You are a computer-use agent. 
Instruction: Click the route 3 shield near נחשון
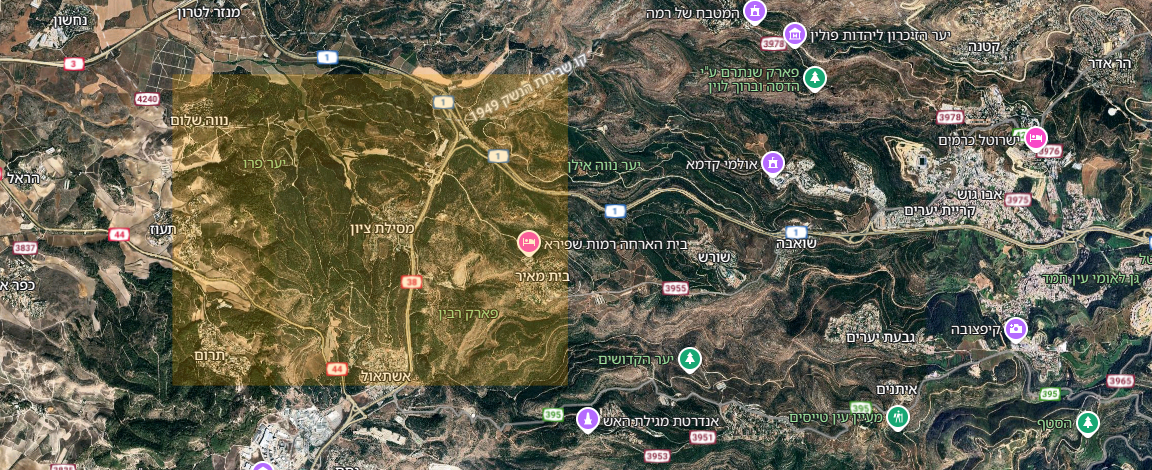point(73,64)
